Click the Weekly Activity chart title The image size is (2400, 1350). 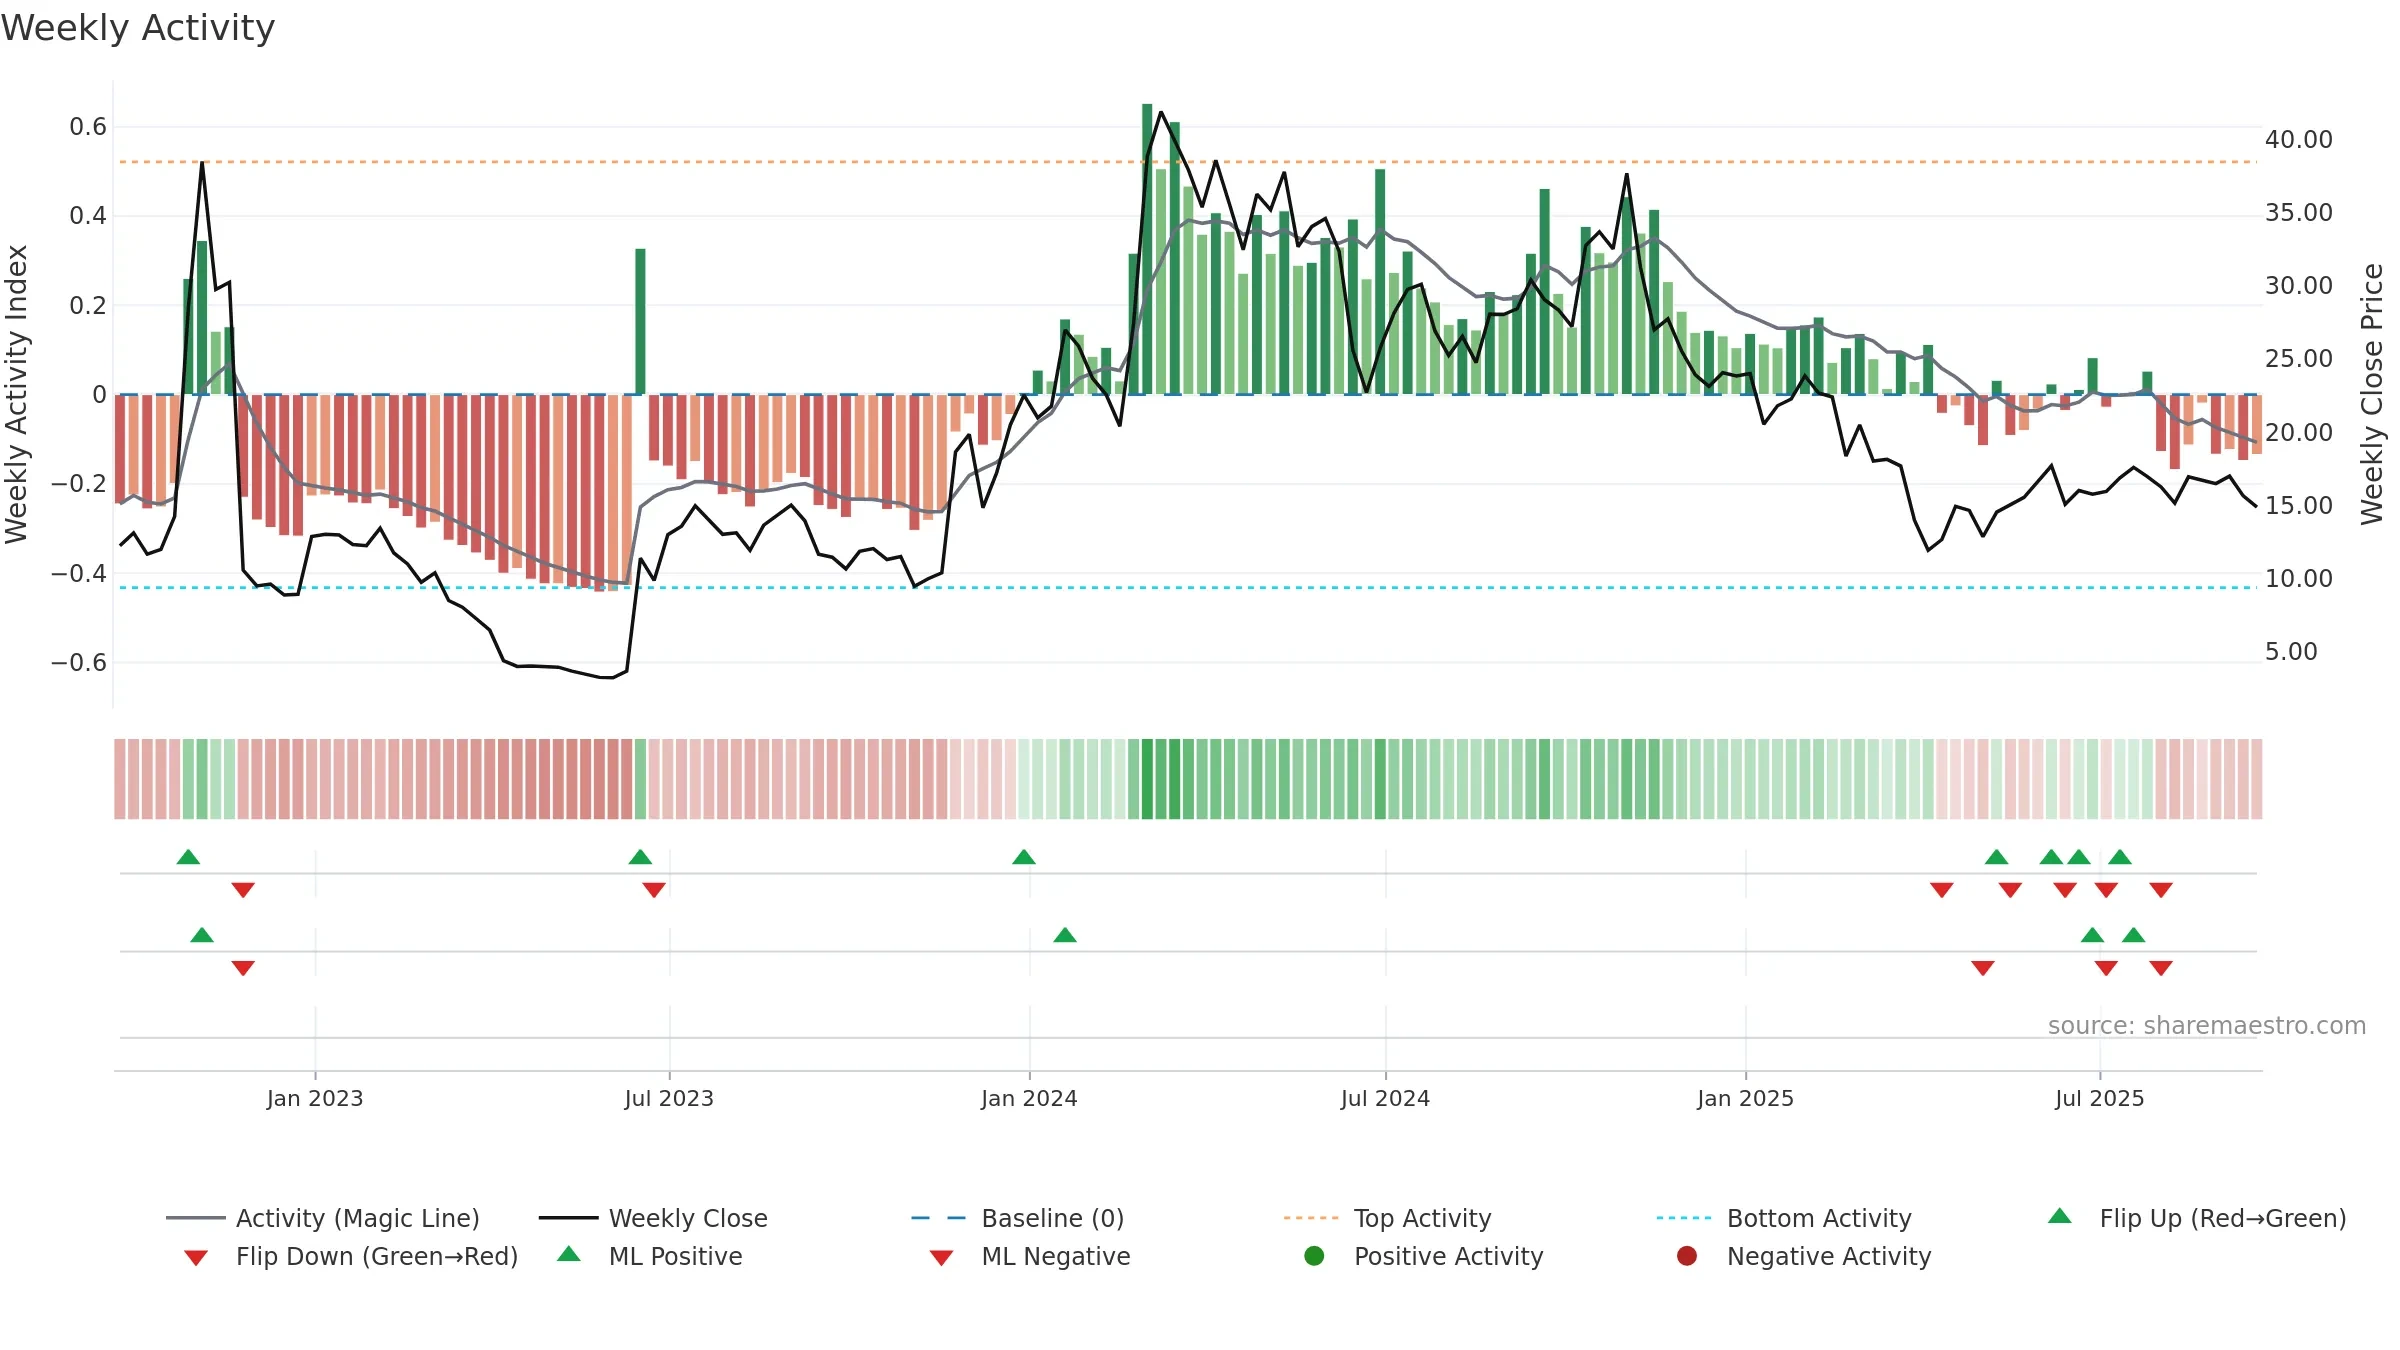coord(138,28)
